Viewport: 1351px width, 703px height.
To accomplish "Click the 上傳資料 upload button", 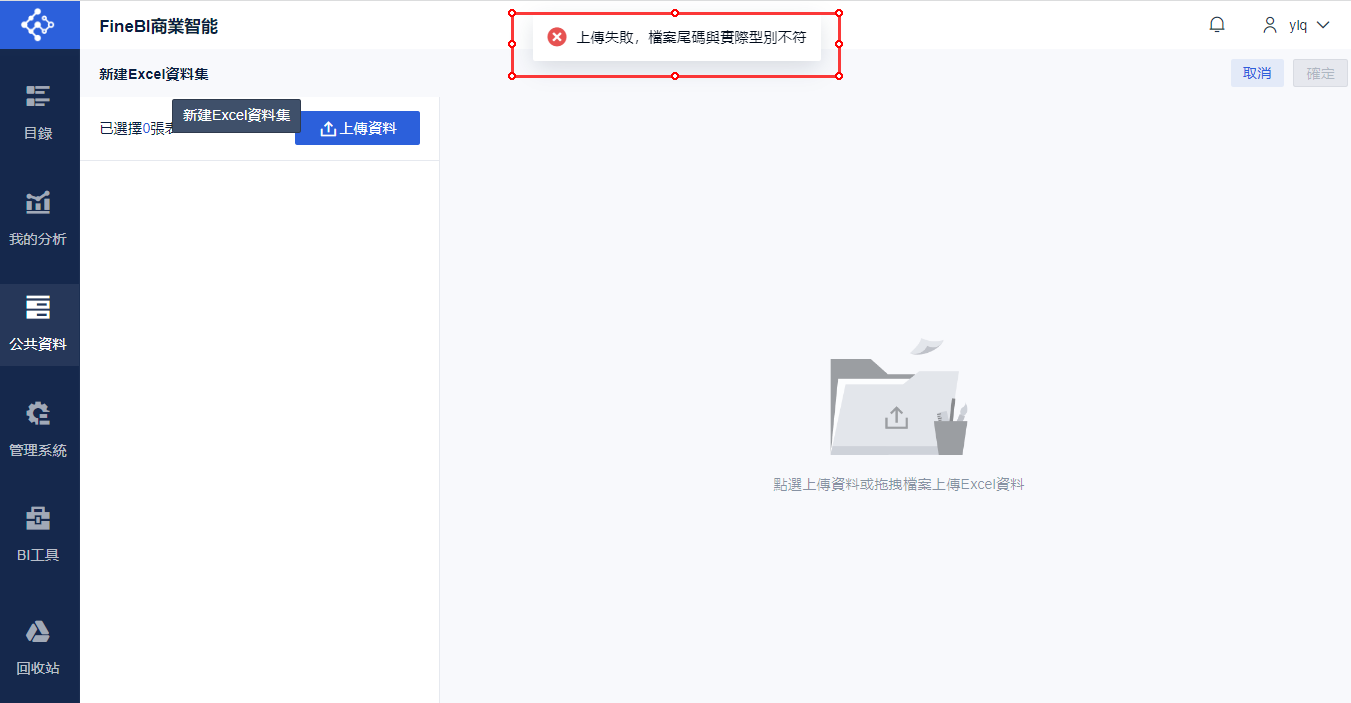I will [x=357, y=128].
